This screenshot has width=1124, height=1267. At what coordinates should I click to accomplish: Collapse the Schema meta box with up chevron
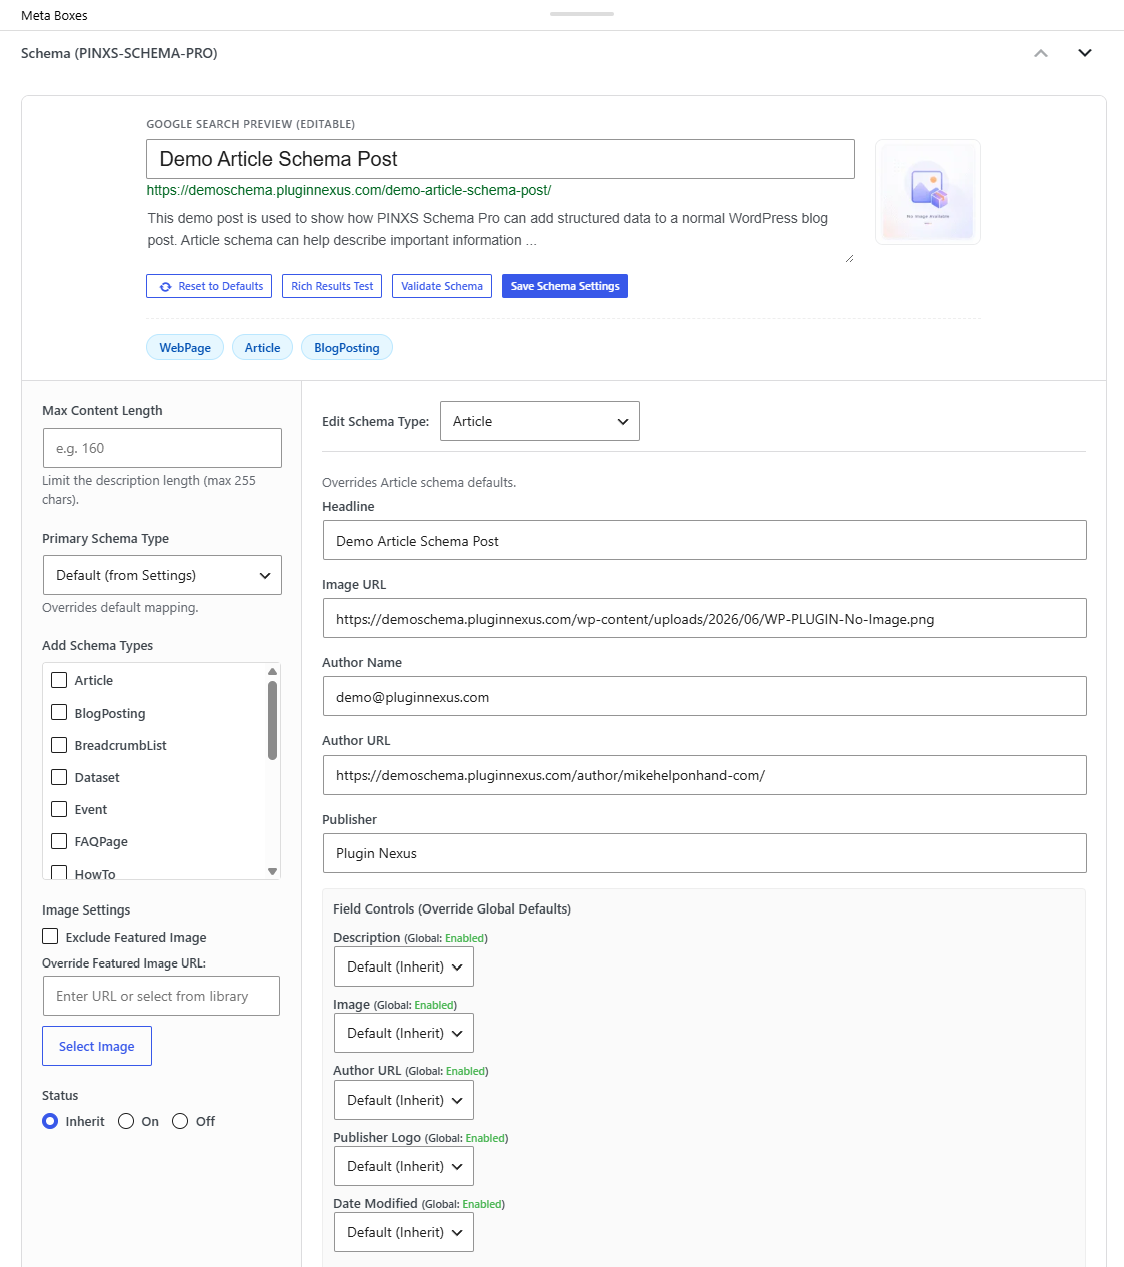point(1041,53)
